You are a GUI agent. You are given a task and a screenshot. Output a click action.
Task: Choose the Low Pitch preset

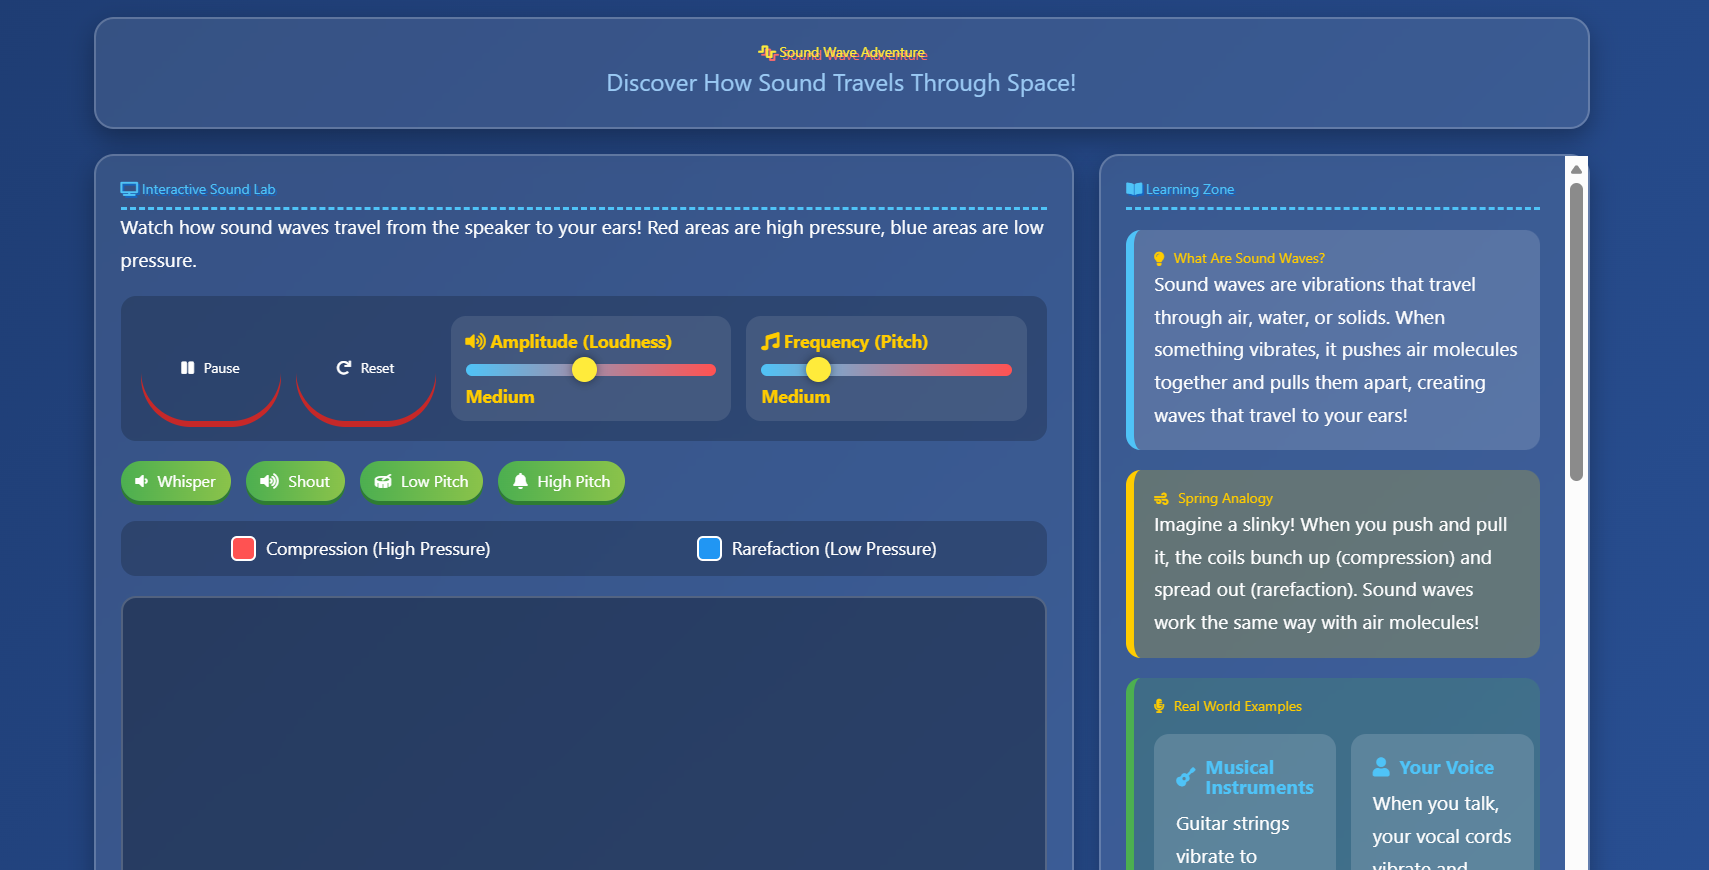coord(421,482)
